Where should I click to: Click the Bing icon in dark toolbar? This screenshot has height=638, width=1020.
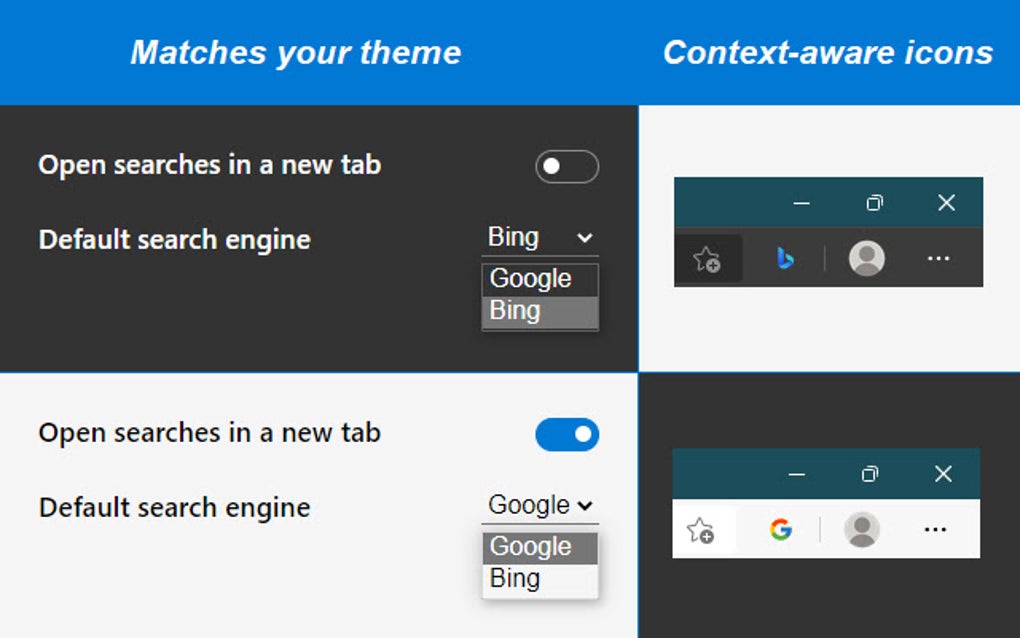(x=785, y=259)
